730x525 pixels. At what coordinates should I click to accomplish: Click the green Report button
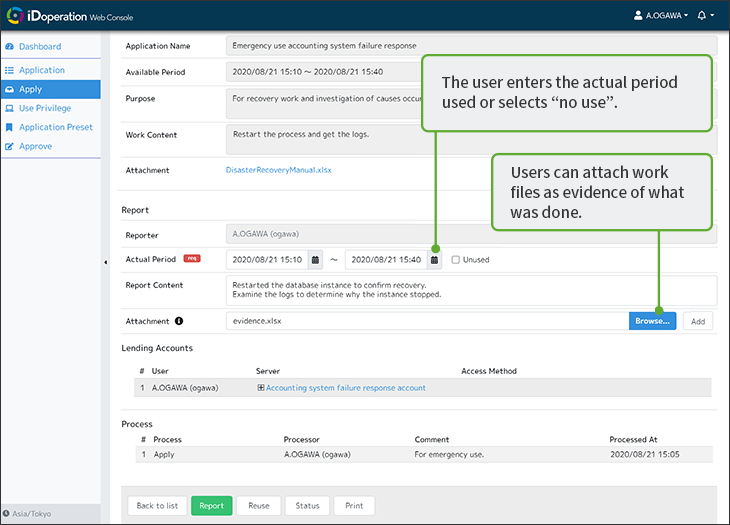[x=211, y=506]
